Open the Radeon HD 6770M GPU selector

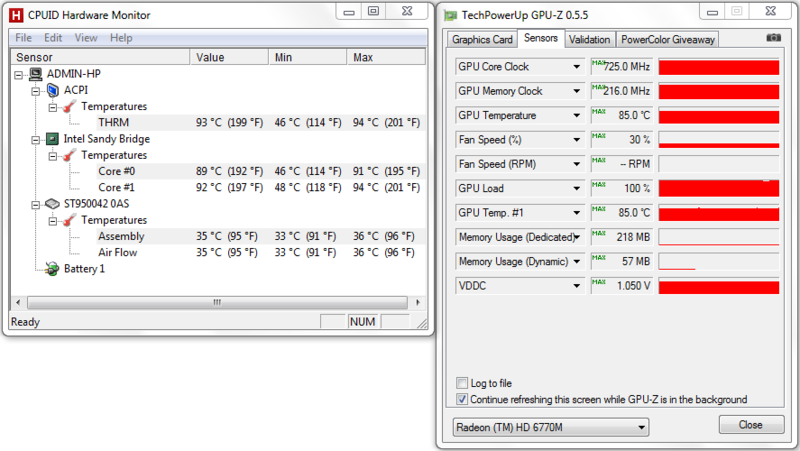[x=551, y=427]
